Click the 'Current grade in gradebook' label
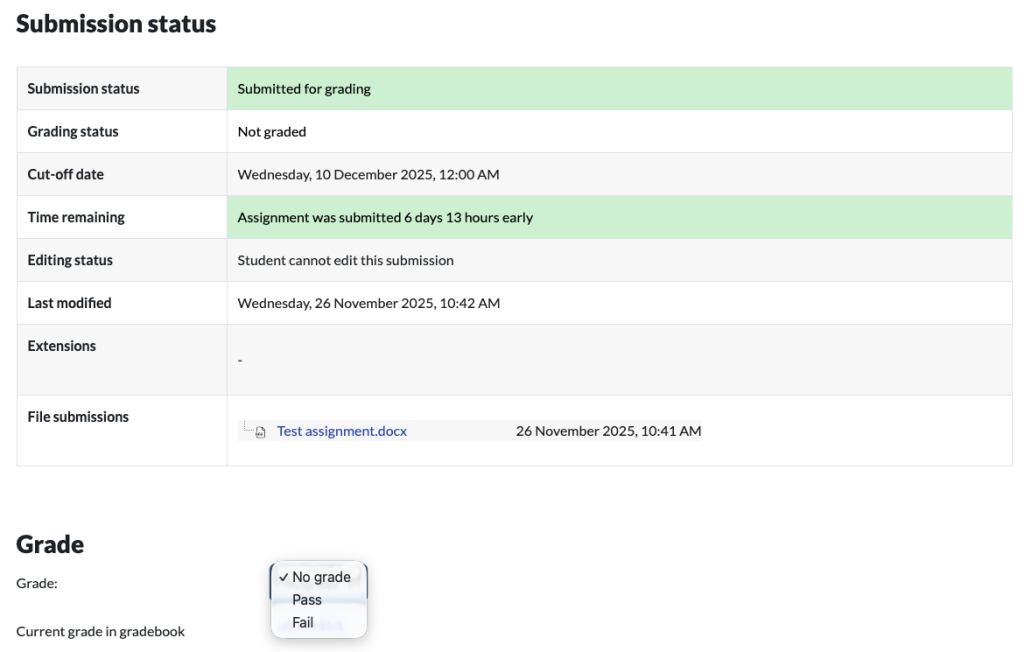This screenshot has height=652, width=1024. [100, 631]
